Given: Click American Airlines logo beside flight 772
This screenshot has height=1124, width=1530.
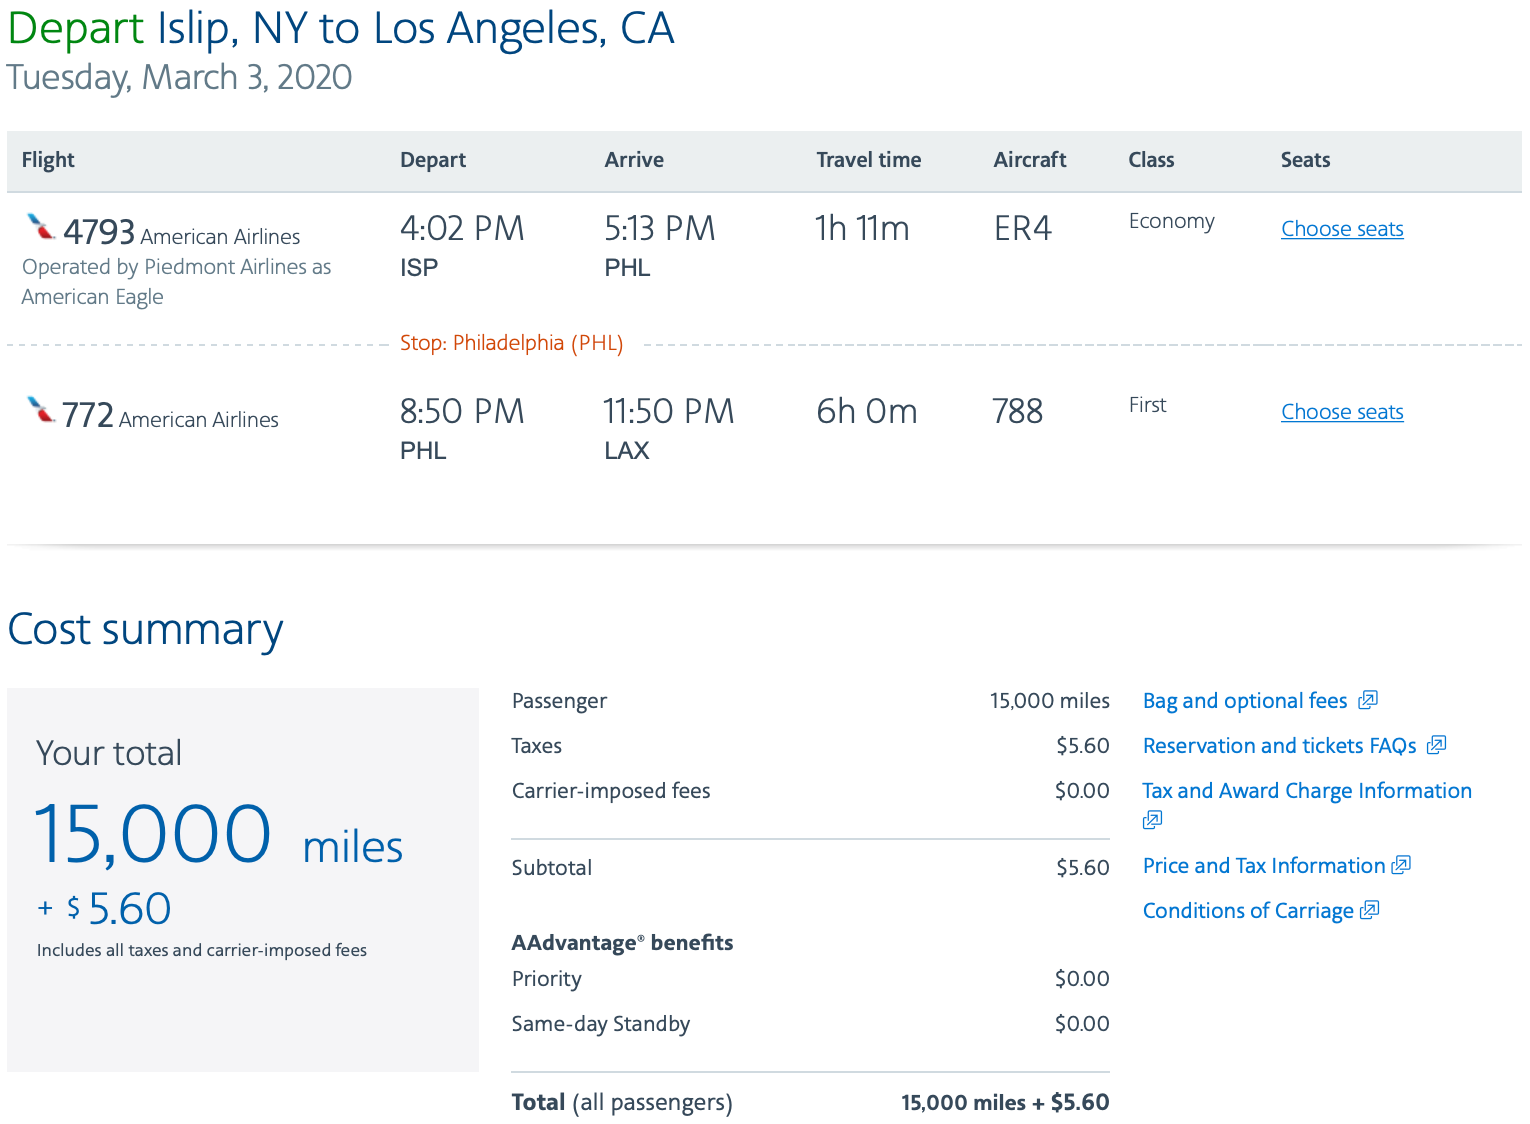Looking at the screenshot, I should click(x=41, y=410).
